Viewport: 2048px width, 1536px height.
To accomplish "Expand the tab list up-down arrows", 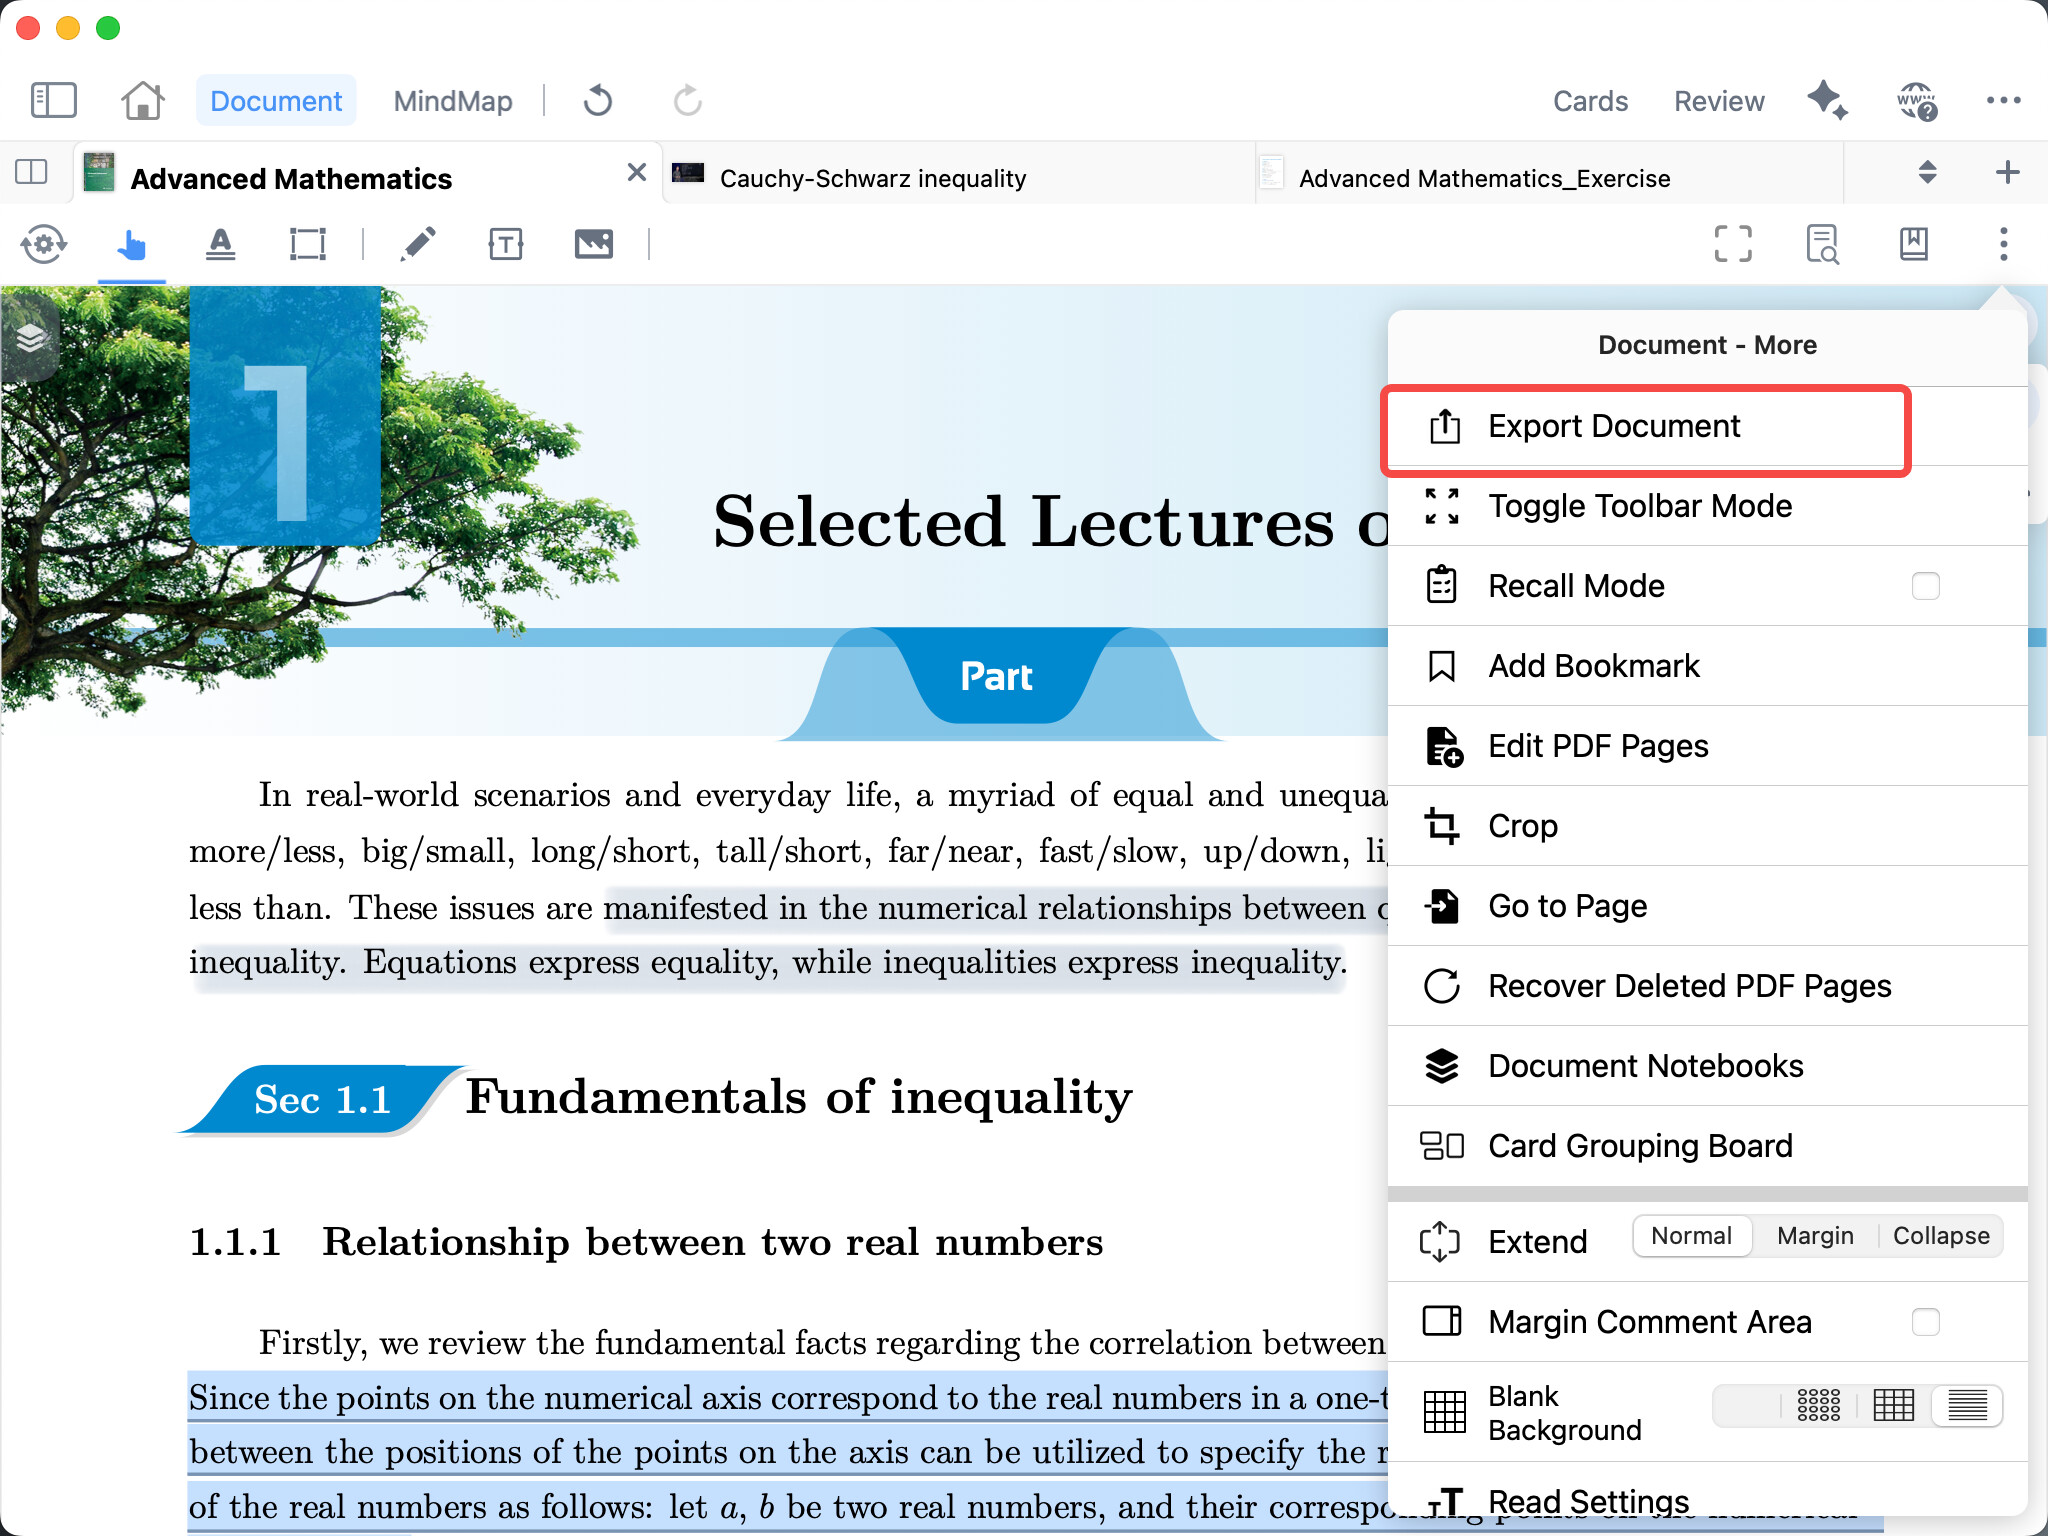I will point(1927,173).
